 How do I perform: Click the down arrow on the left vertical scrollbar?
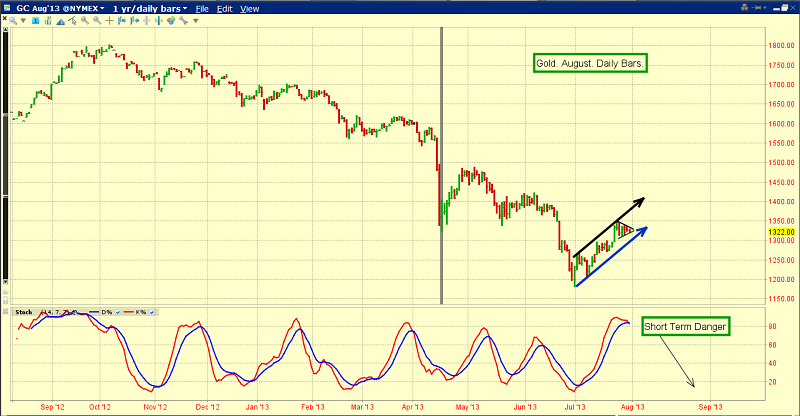6,282
